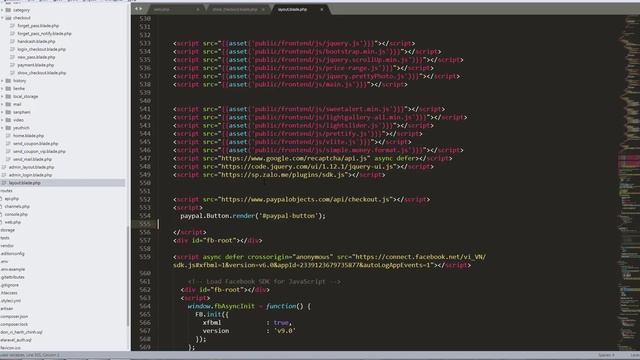
Task: Open new_pass.blade.php in sidebar
Action: pos(36,57)
